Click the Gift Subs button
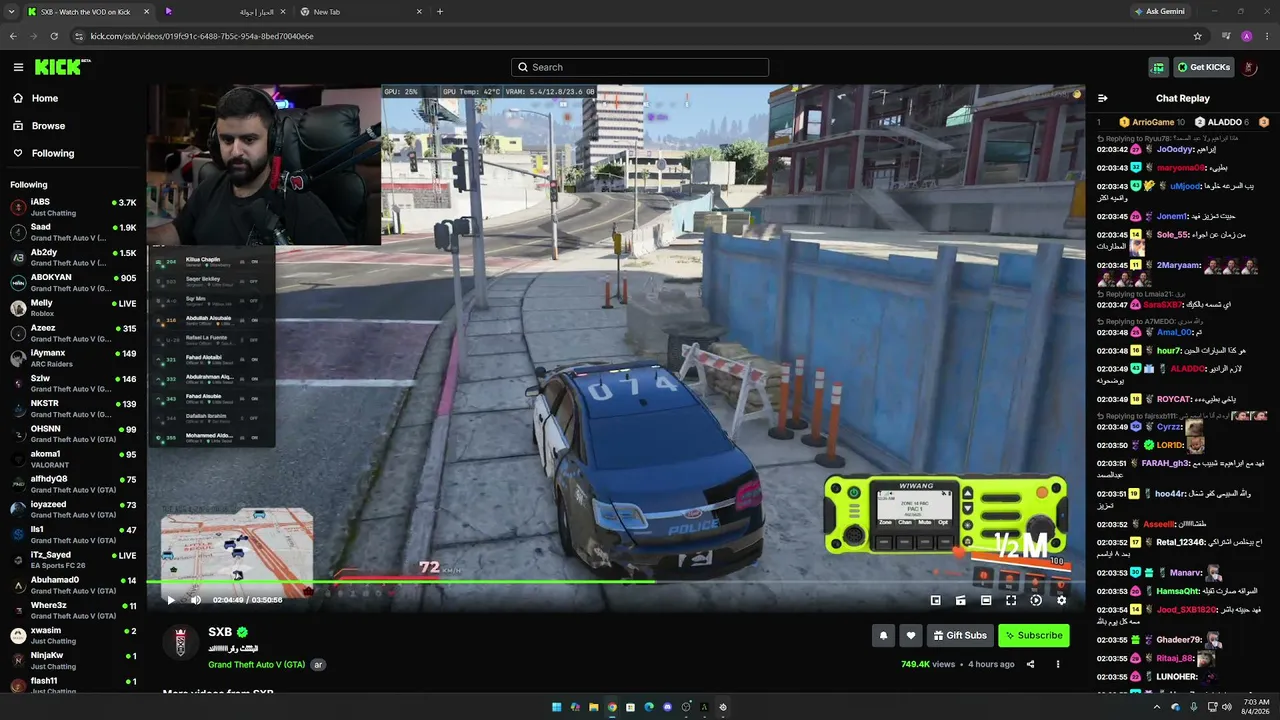Screen dimensions: 1280x720 (x=960, y=635)
